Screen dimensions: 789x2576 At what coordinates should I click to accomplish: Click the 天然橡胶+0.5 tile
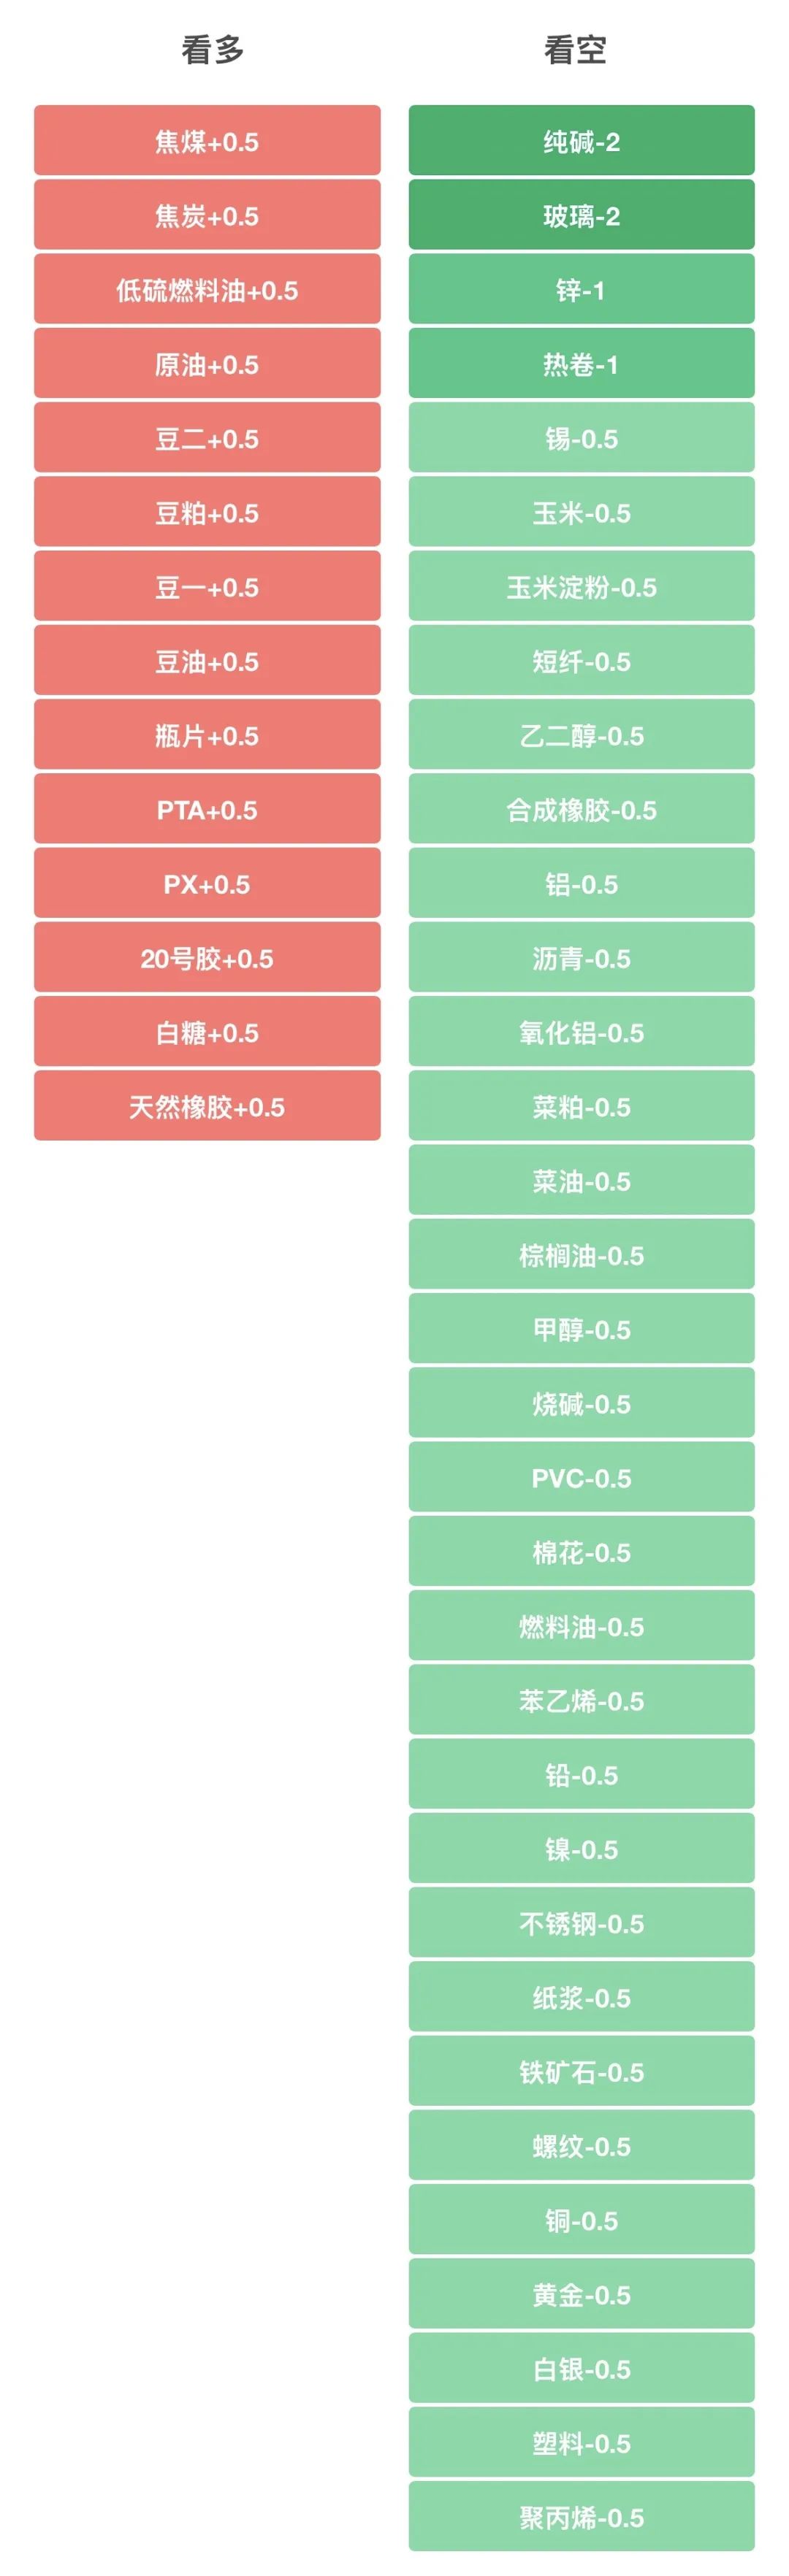click(207, 1106)
